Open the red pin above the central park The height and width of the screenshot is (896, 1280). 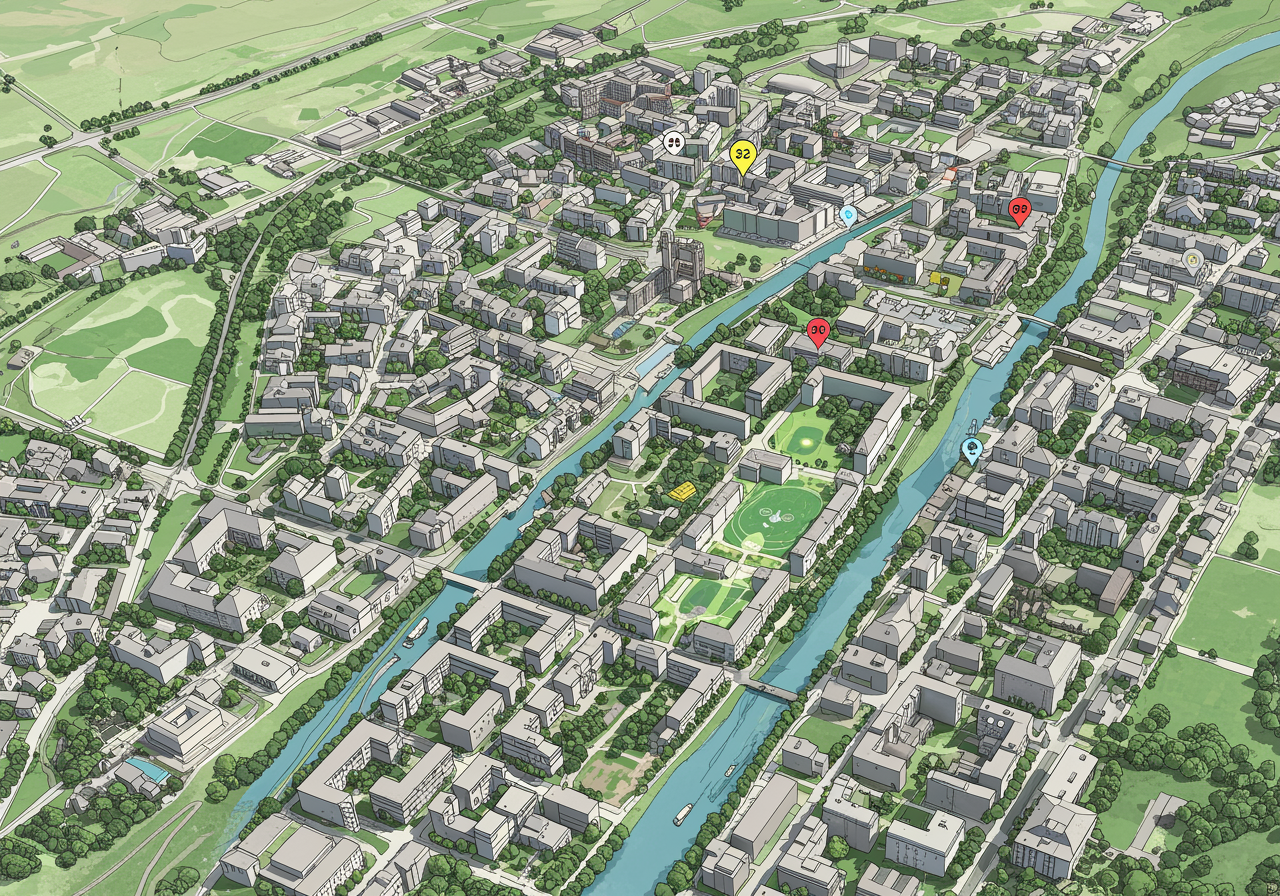817,333
